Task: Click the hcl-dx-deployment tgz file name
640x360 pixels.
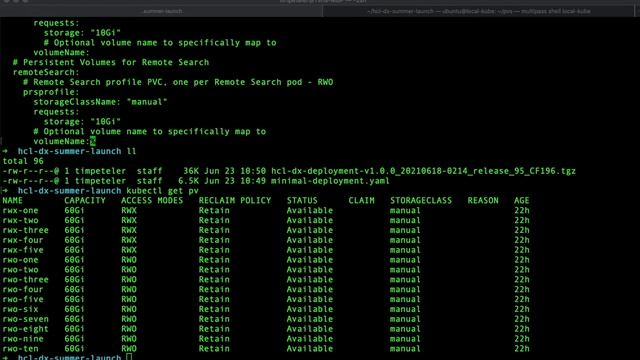Action: coord(423,171)
